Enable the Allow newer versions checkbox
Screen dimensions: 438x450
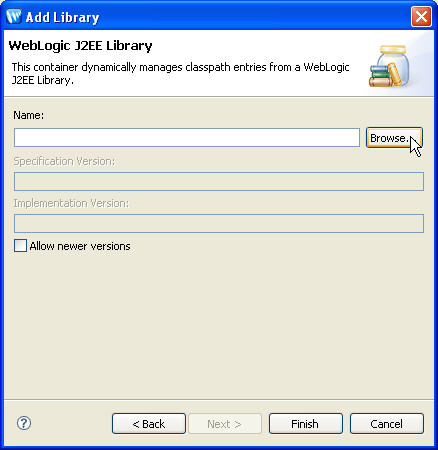pos(20,246)
